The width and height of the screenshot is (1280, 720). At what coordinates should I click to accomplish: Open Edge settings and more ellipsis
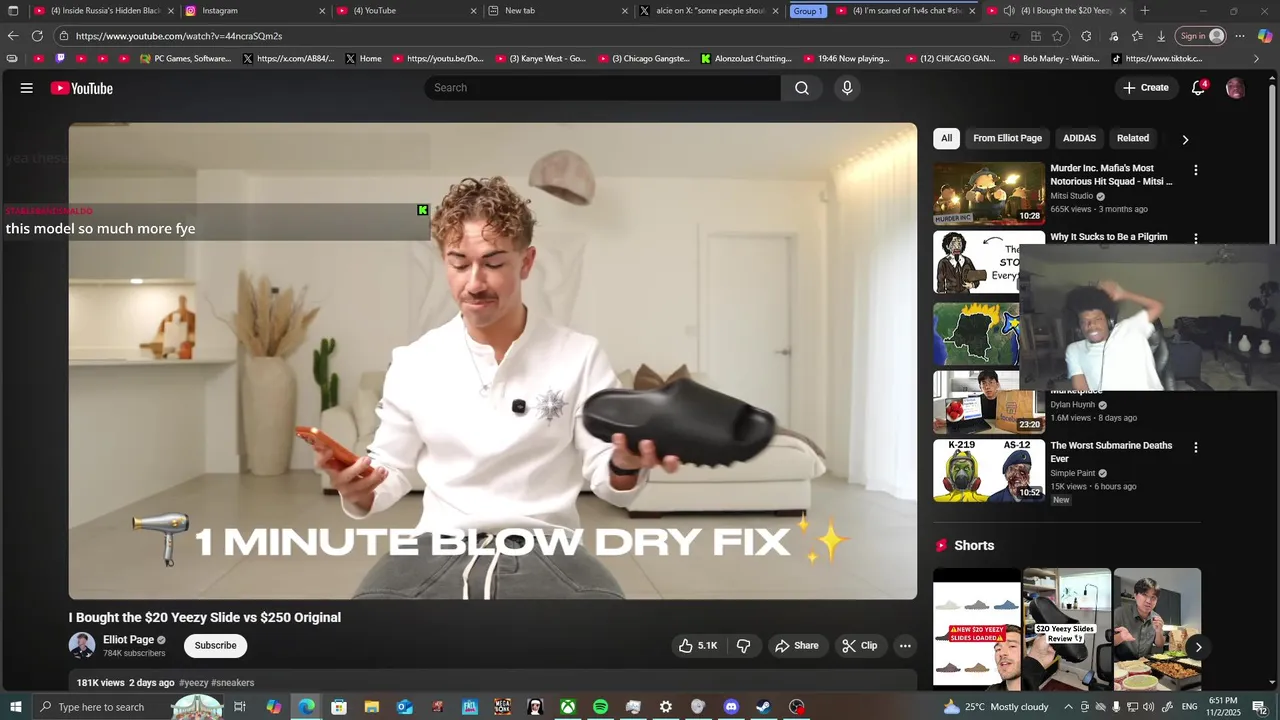1239,36
